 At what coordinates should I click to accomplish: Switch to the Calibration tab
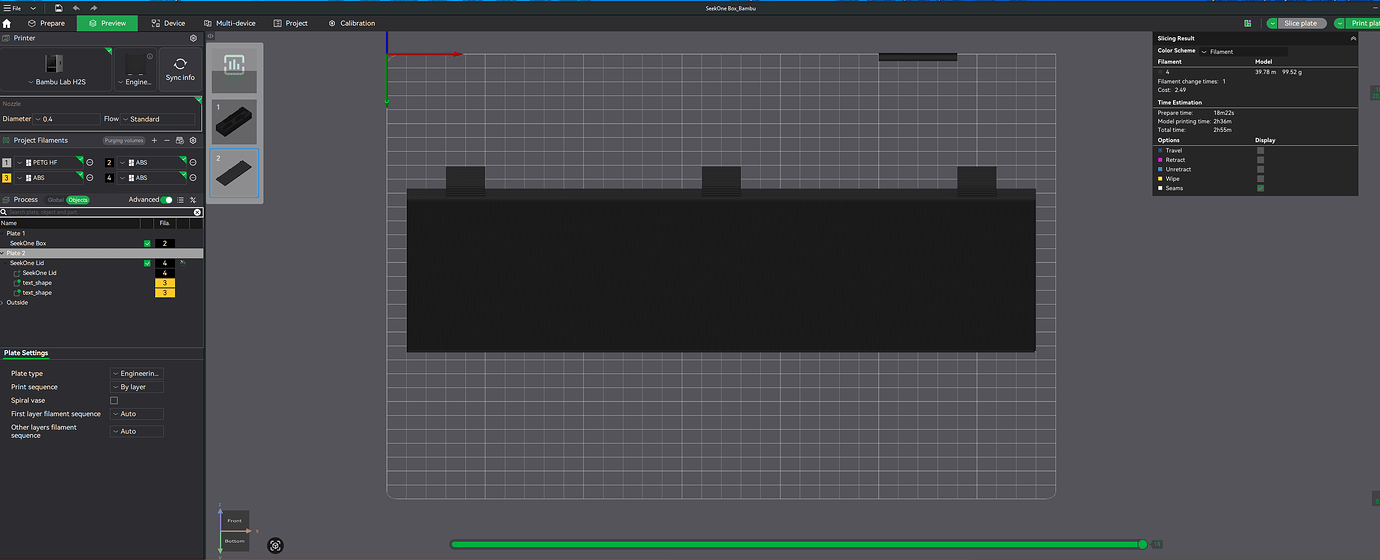350,23
